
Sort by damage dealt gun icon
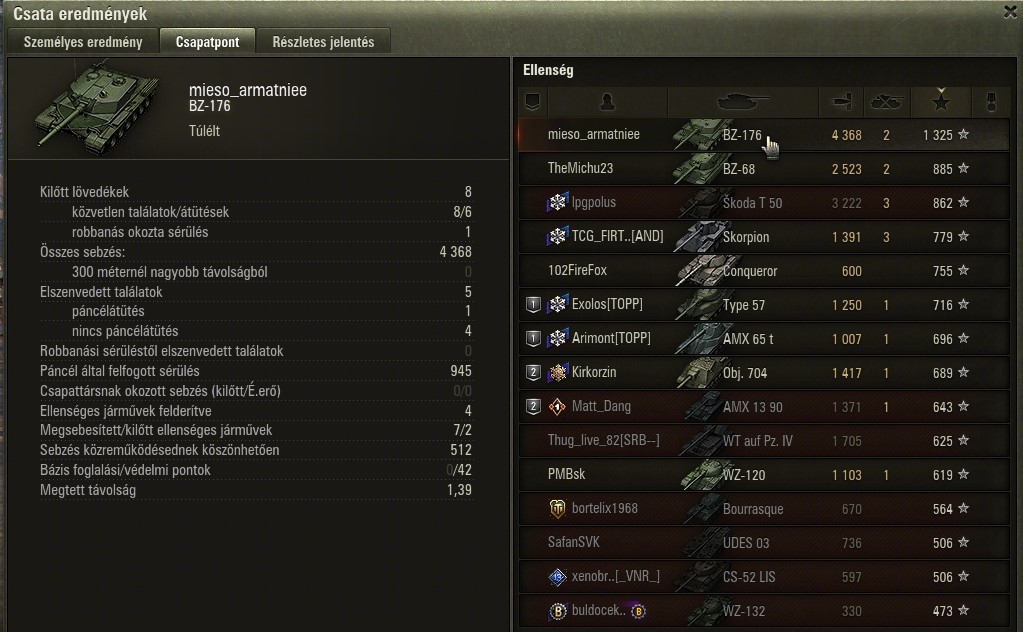(x=842, y=102)
